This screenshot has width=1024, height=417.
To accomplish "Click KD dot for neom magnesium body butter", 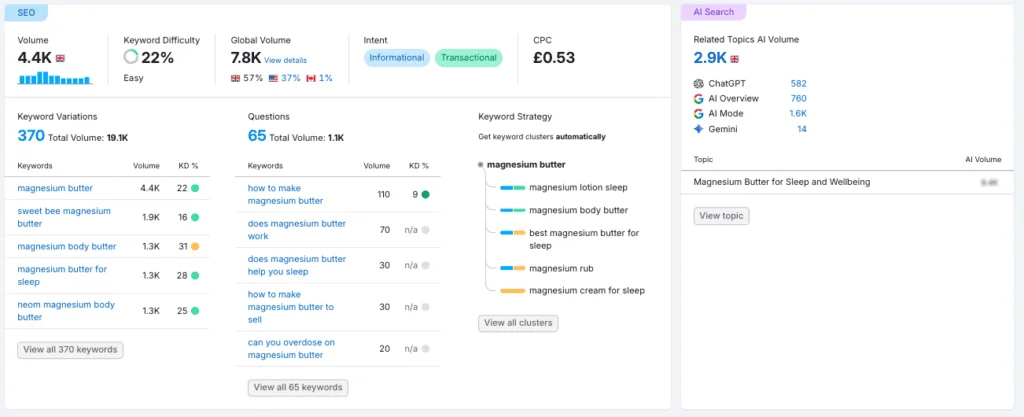I will click(195, 311).
